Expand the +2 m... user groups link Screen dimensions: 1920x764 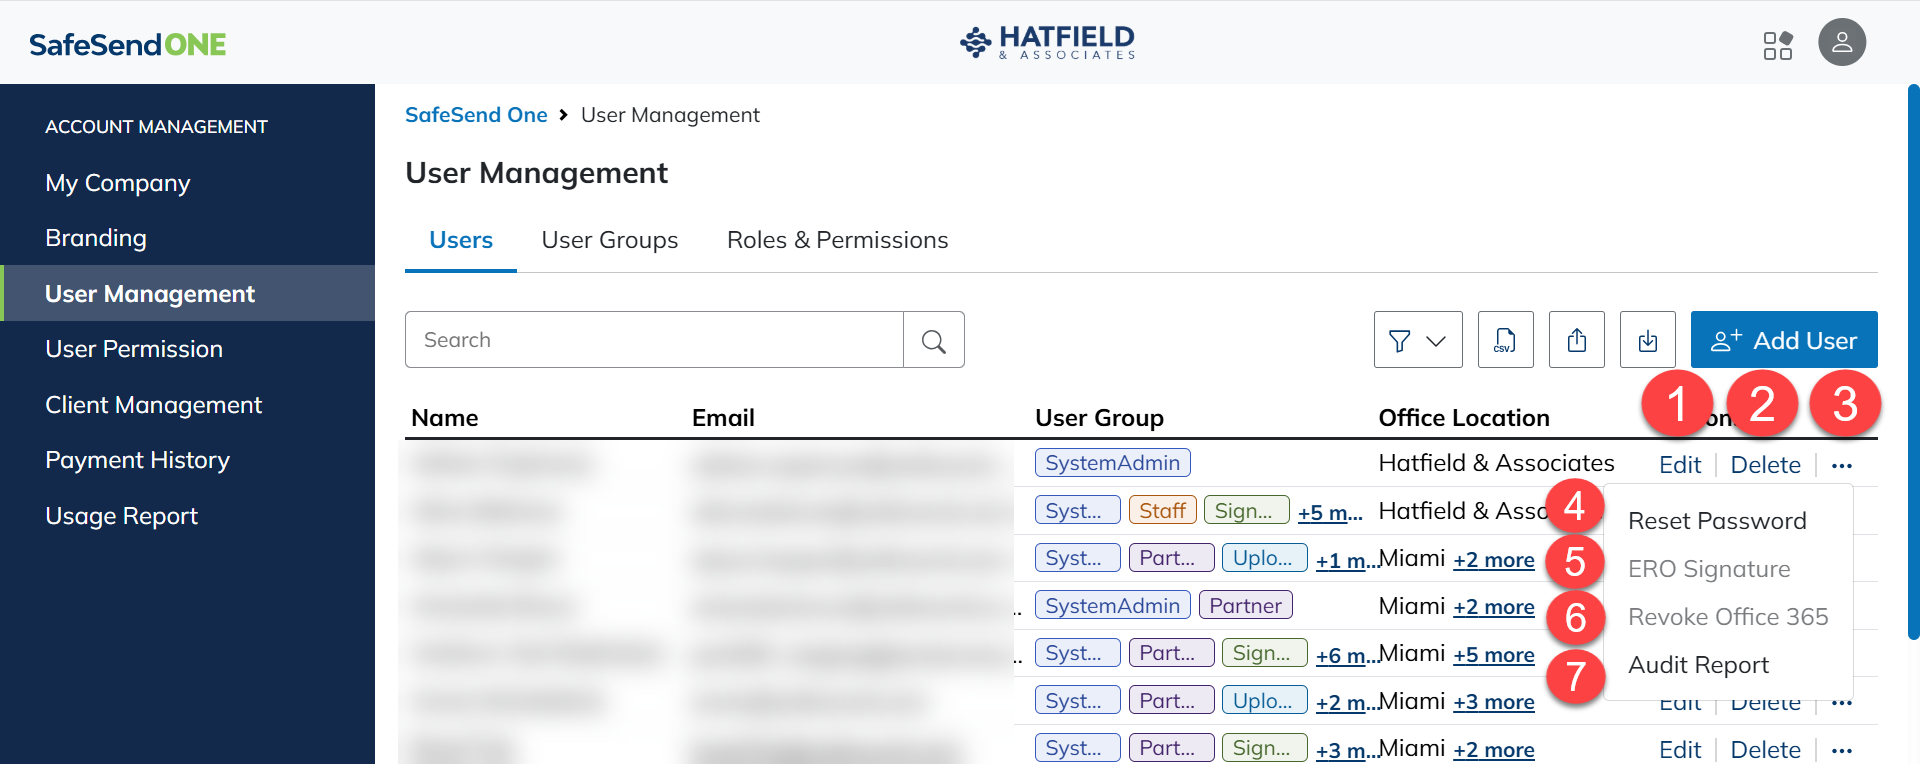(x=1348, y=702)
